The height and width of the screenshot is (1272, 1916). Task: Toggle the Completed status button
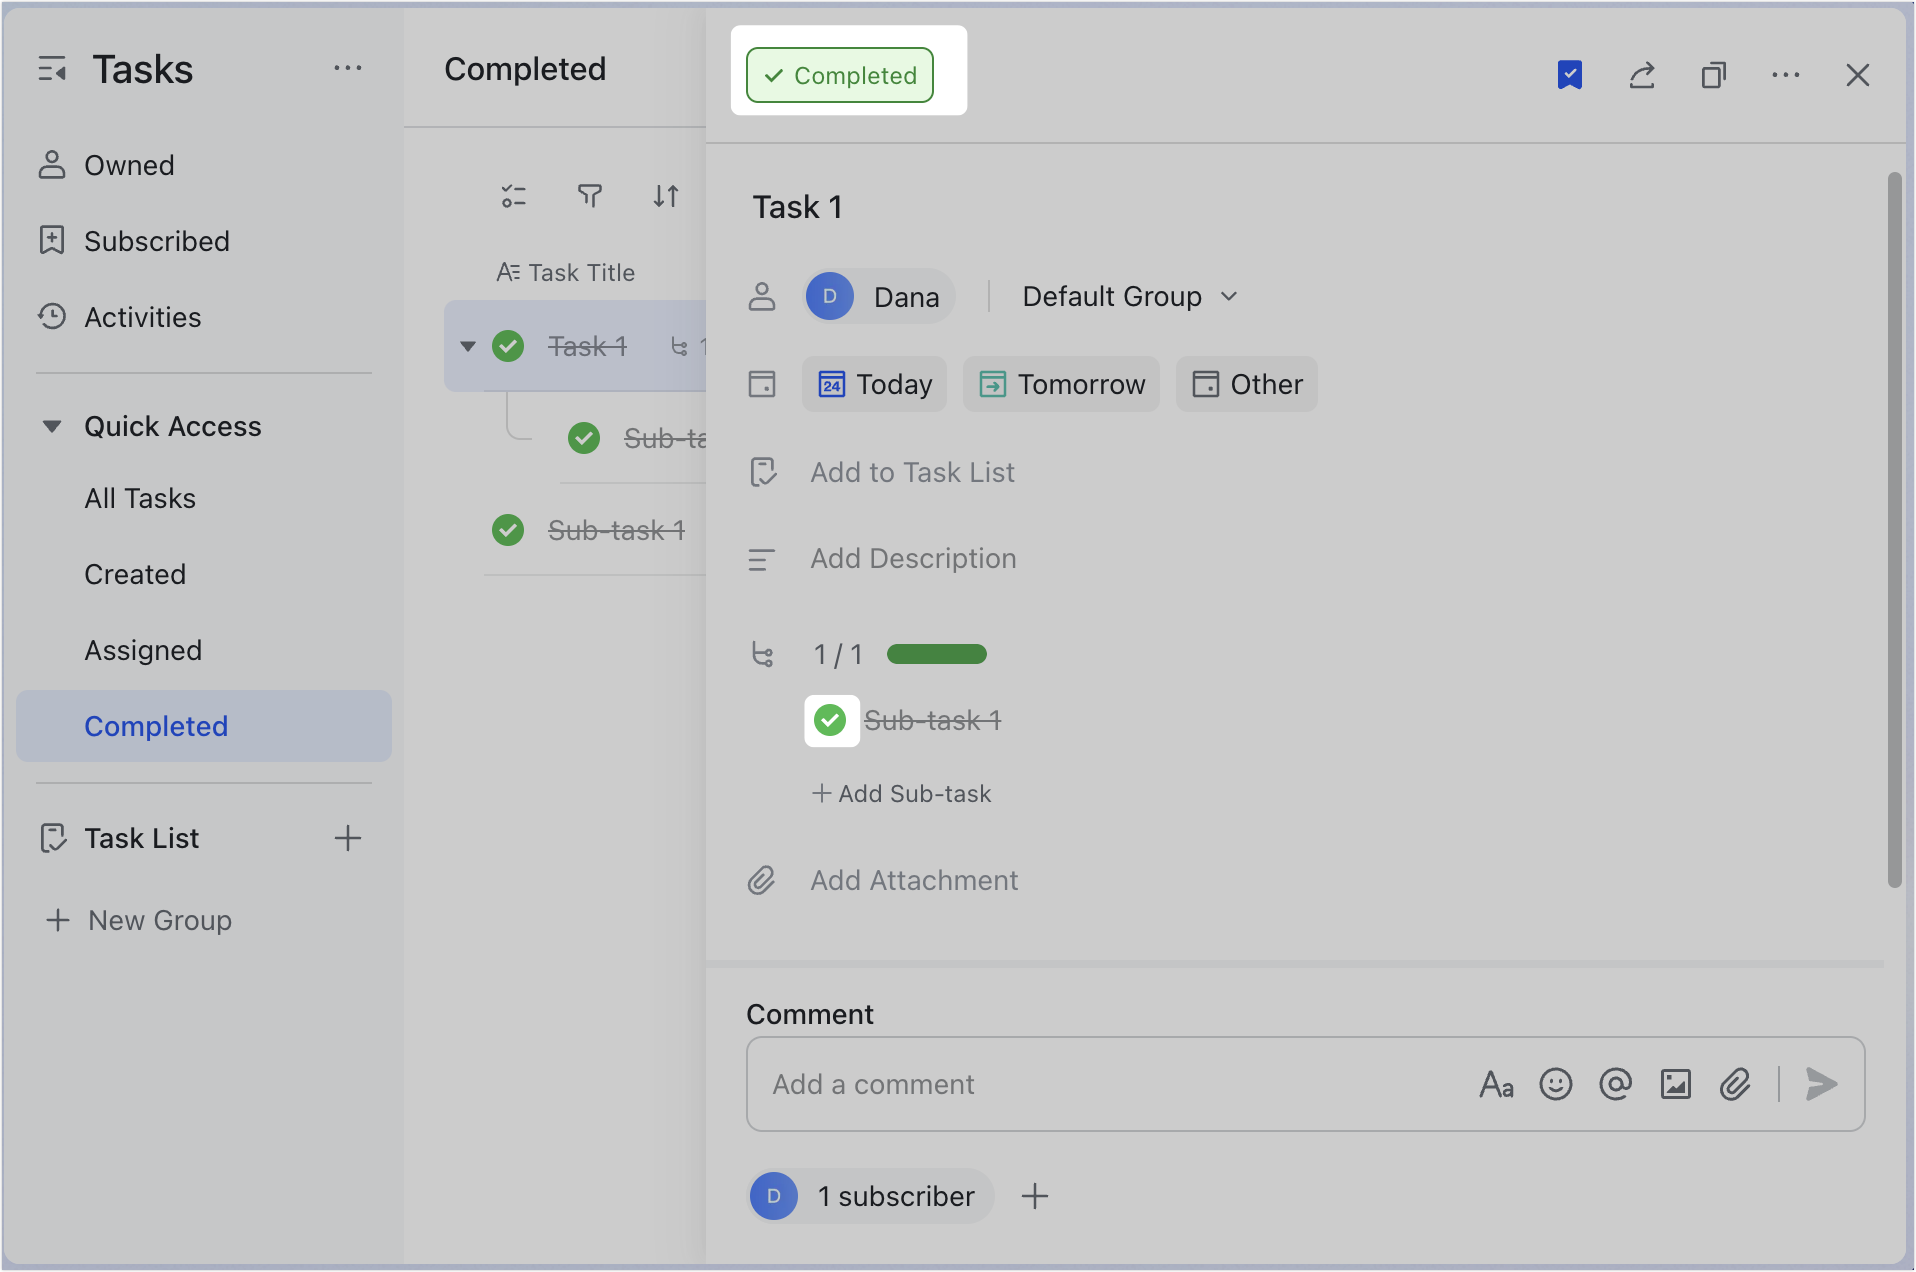840,75
